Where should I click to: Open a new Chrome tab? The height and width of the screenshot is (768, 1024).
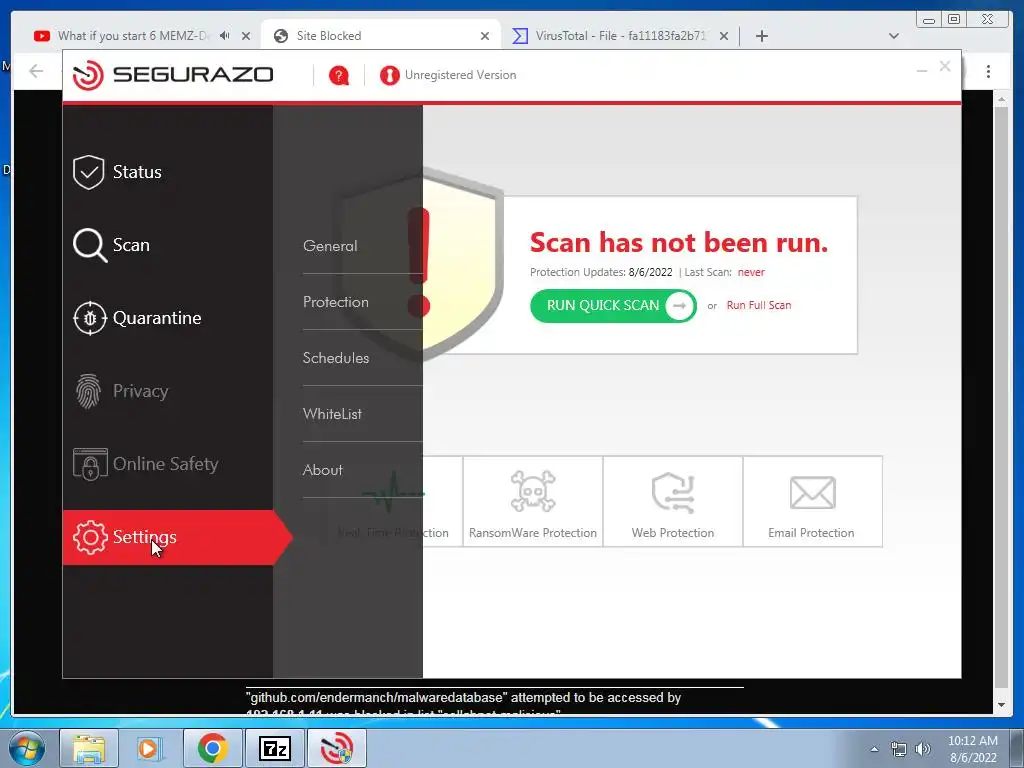[761, 36]
